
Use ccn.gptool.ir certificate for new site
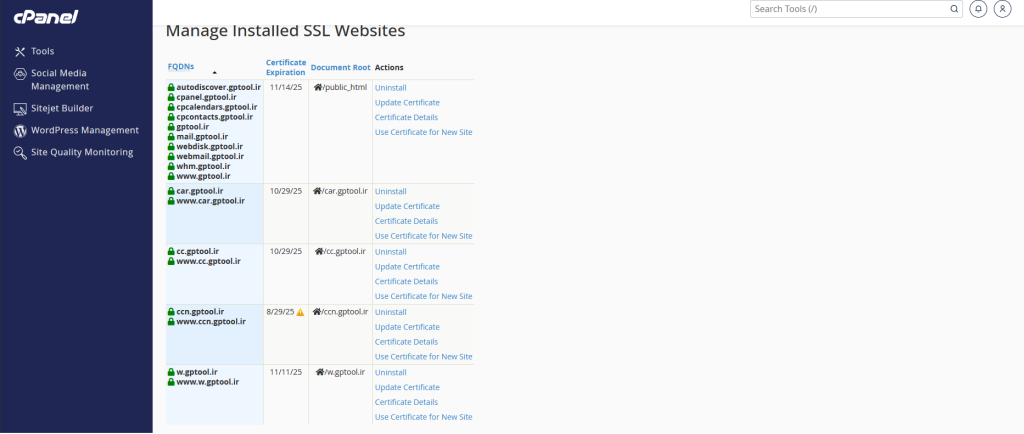coord(423,357)
